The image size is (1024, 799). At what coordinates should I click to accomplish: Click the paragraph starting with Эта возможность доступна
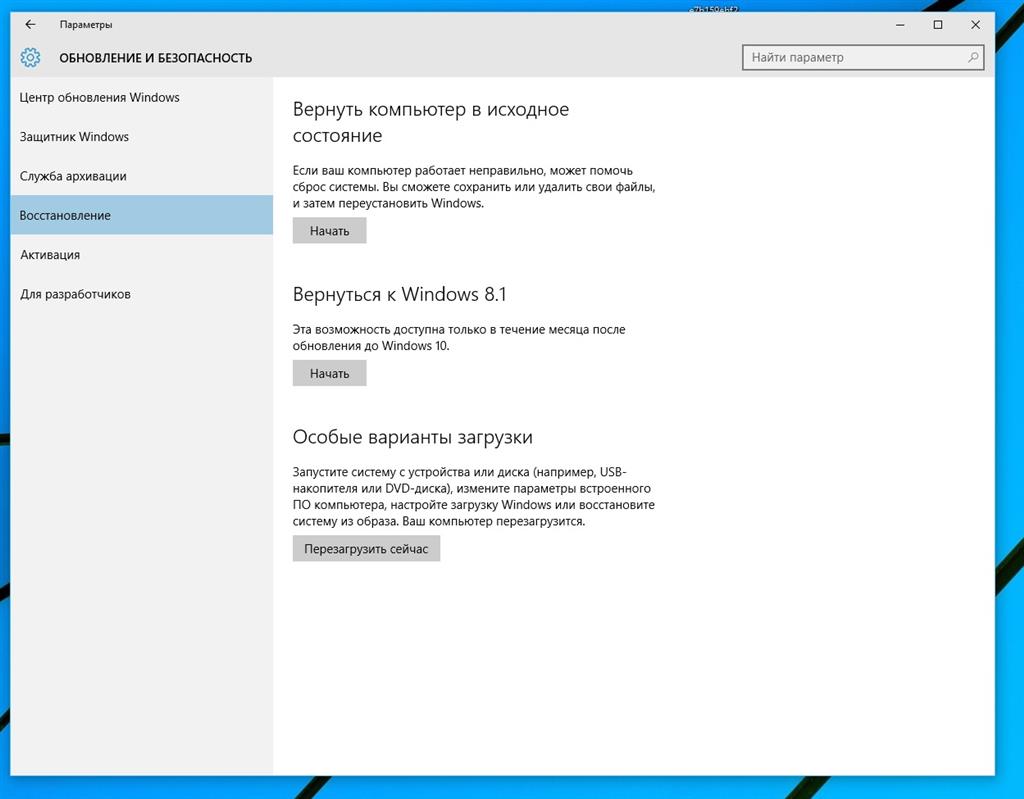click(459, 338)
